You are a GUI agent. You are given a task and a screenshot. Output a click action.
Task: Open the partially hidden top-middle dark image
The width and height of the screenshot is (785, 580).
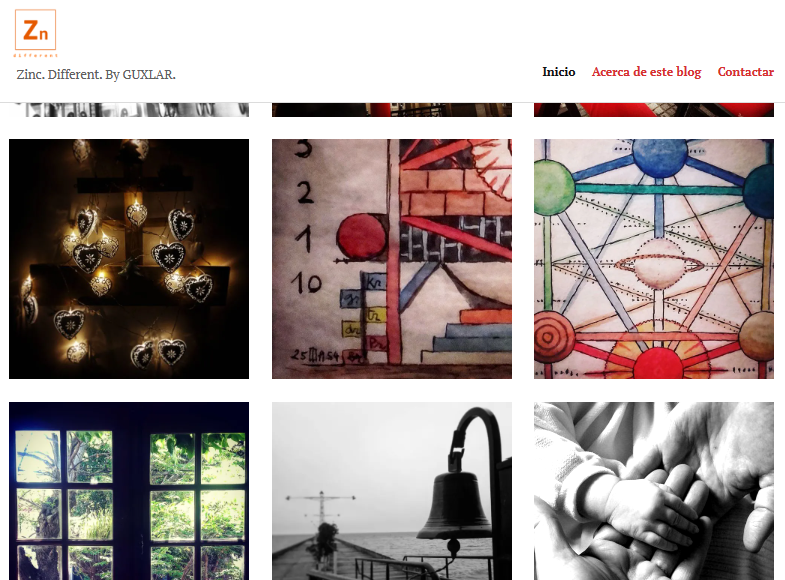tap(391, 110)
